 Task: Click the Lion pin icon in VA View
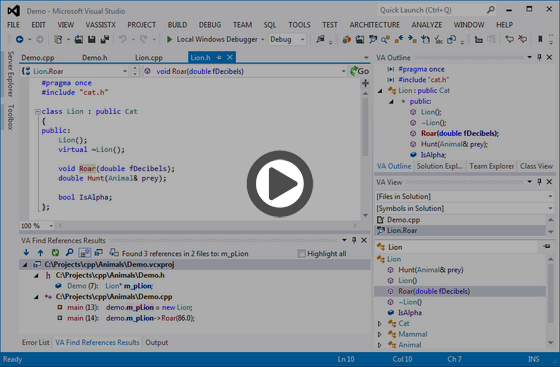[x=546, y=246]
